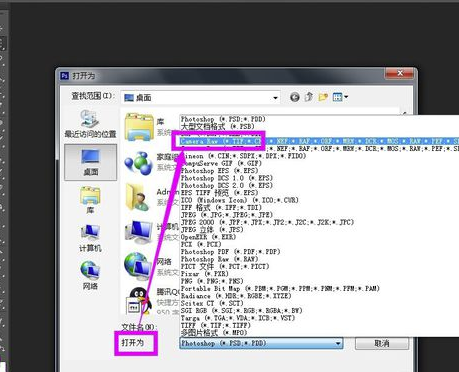Viewport: 459px width, 372px height.
Task: Open the format combo box showing Photoshop (*.PSD;*.PDD)
Action: 261,343
